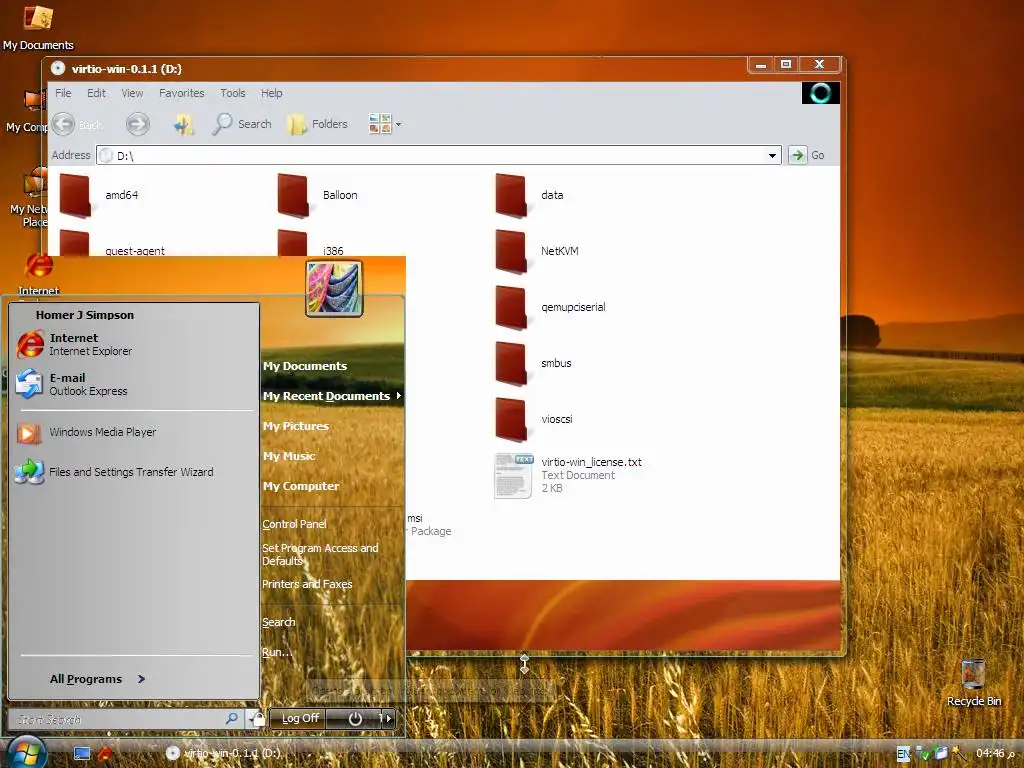Open the View menu

(x=132, y=93)
